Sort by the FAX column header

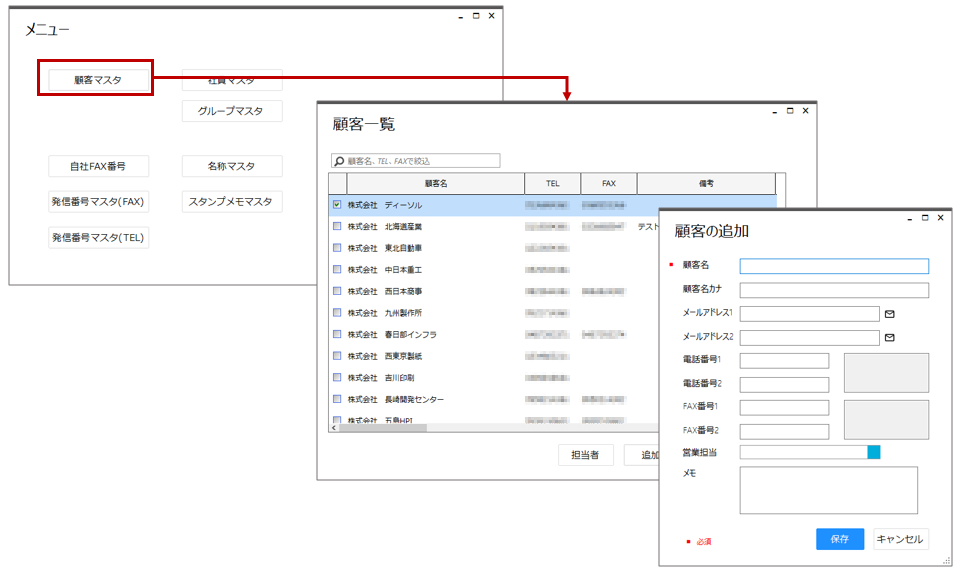point(609,183)
